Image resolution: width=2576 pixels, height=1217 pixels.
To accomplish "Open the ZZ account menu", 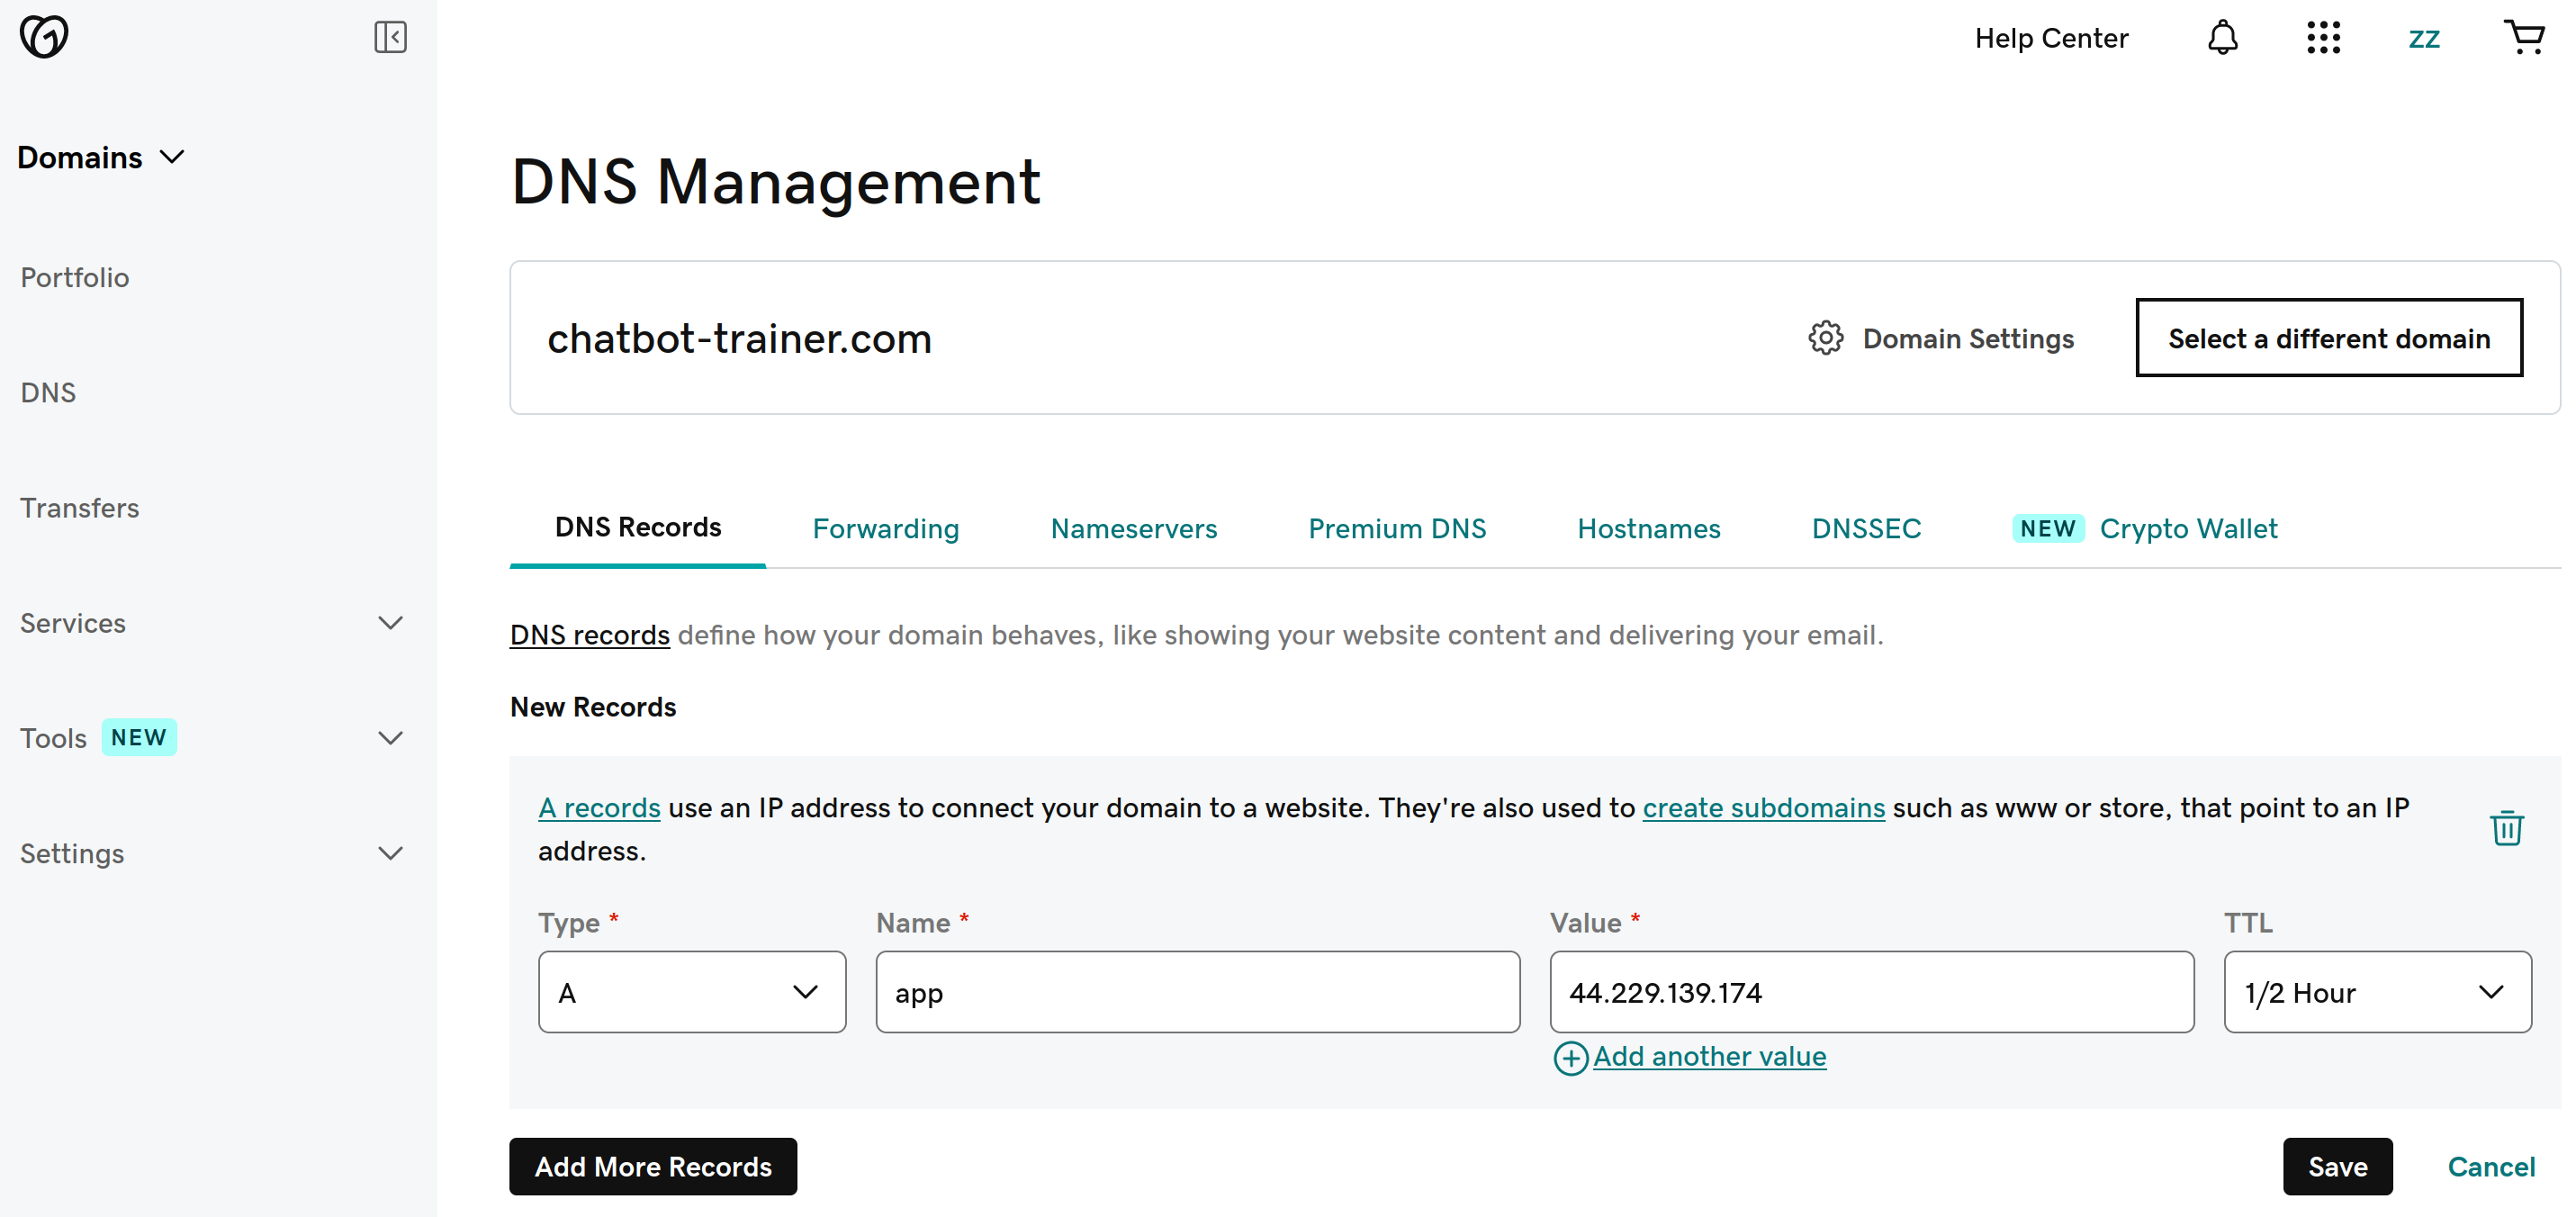I will 2424,38.
